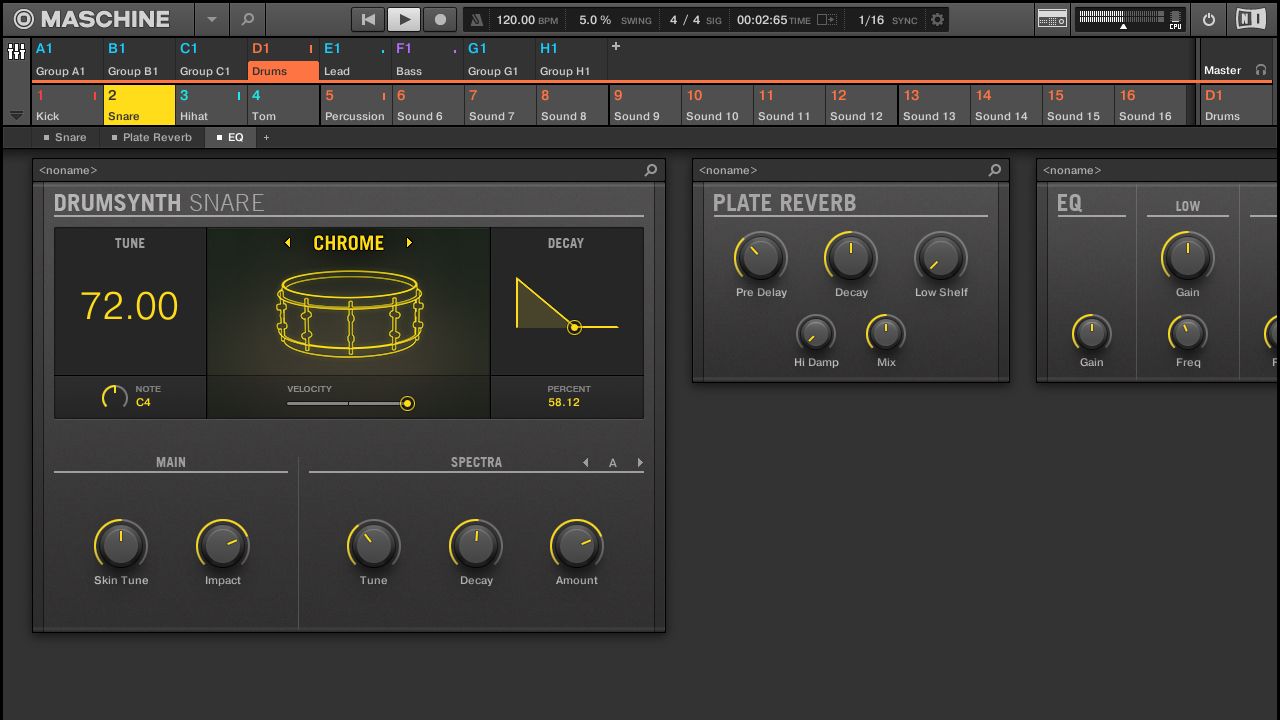Click the reverb Mix knob
The width and height of the screenshot is (1280, 720).
pos(886,333)
